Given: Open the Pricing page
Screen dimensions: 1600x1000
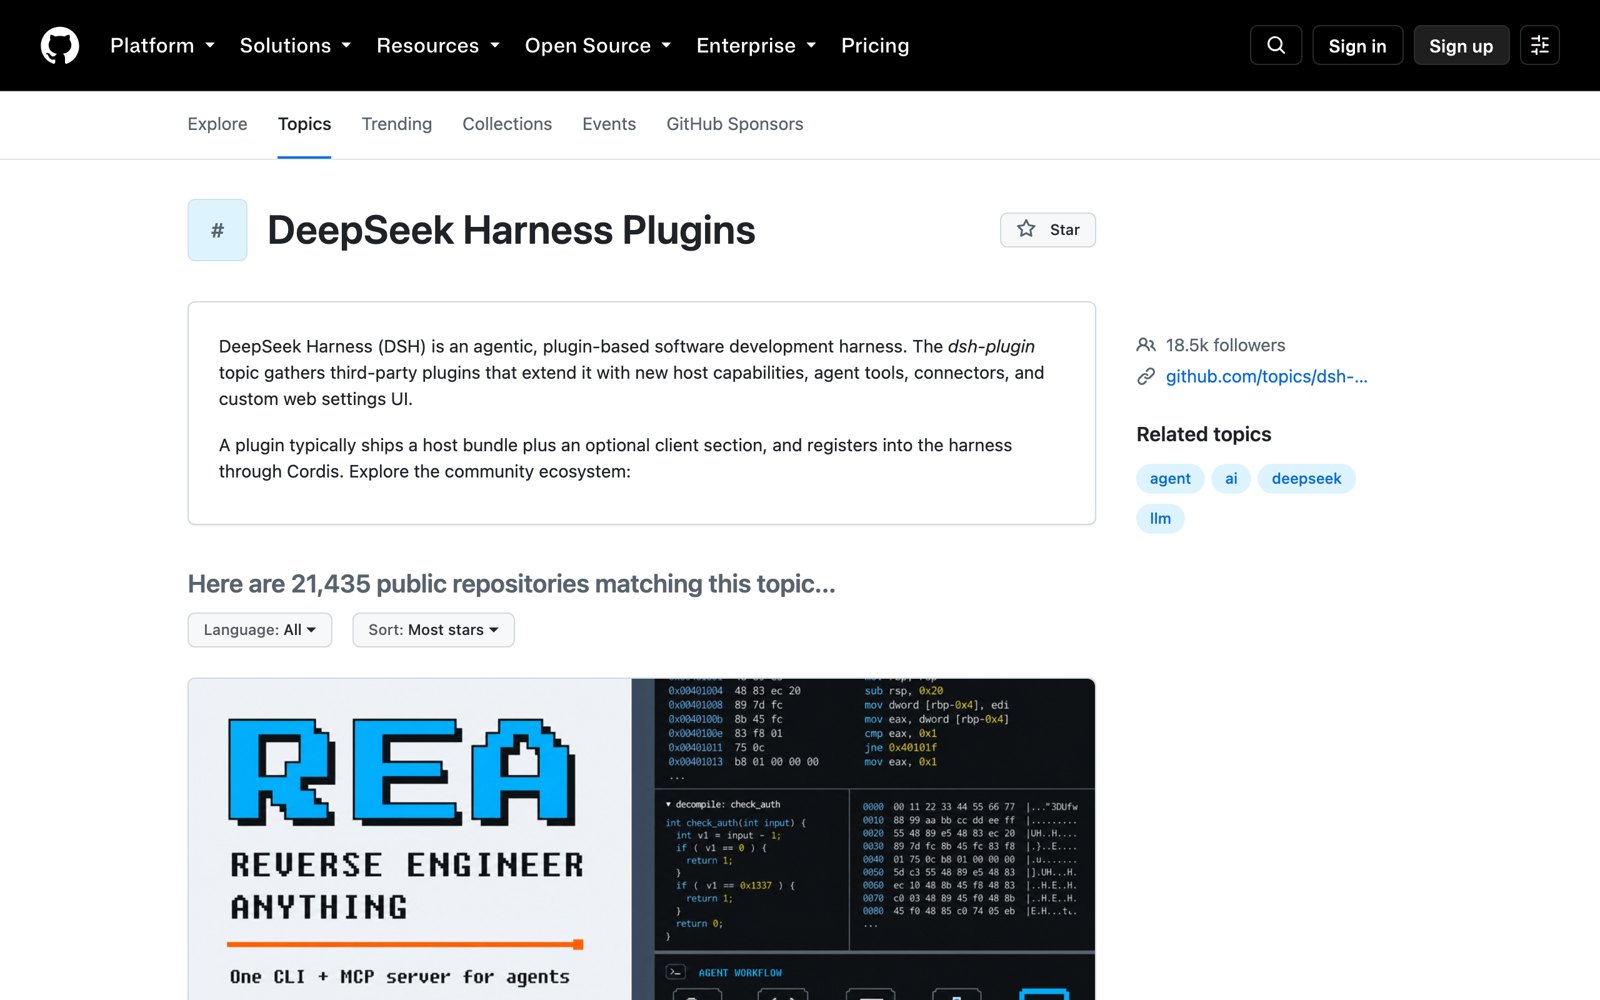Looking at the screenshot, I should tap(875, 46).
